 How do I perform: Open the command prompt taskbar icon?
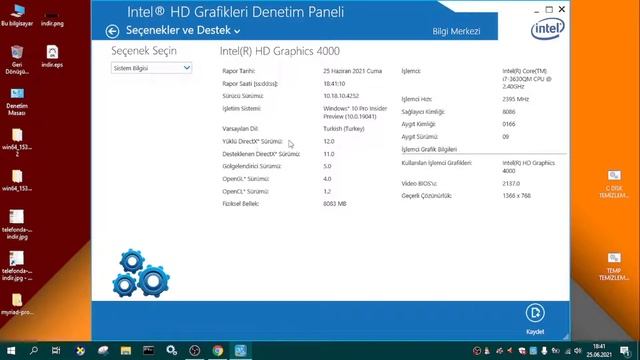coord(149,351)
